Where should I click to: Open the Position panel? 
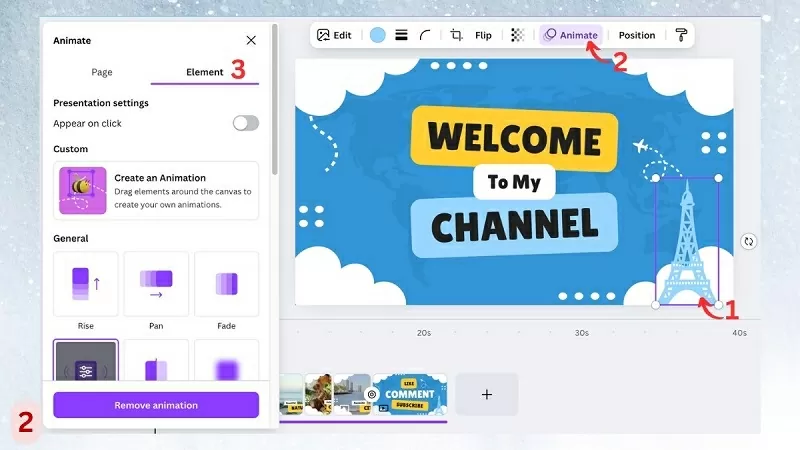click(636, 35)
